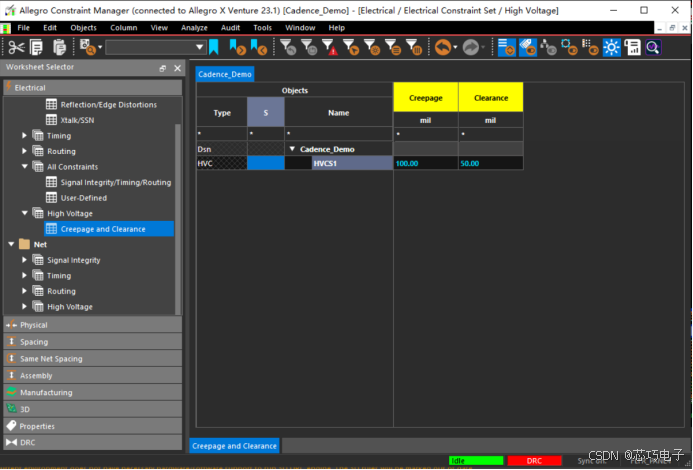The height and width of the screenshot is (470, 693).
Task: Open the Column menu
Action: [x=124, y=28]
